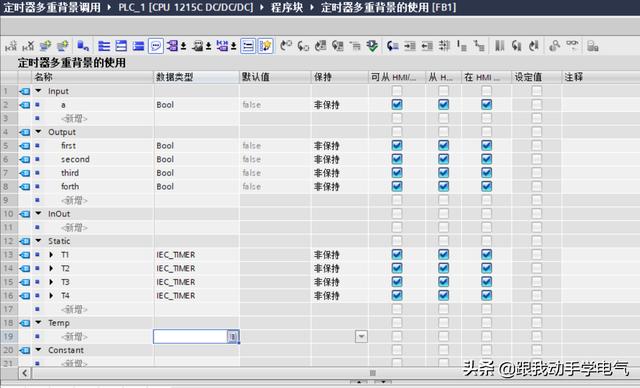Click data type input field in Temp row

pos(190,337)
